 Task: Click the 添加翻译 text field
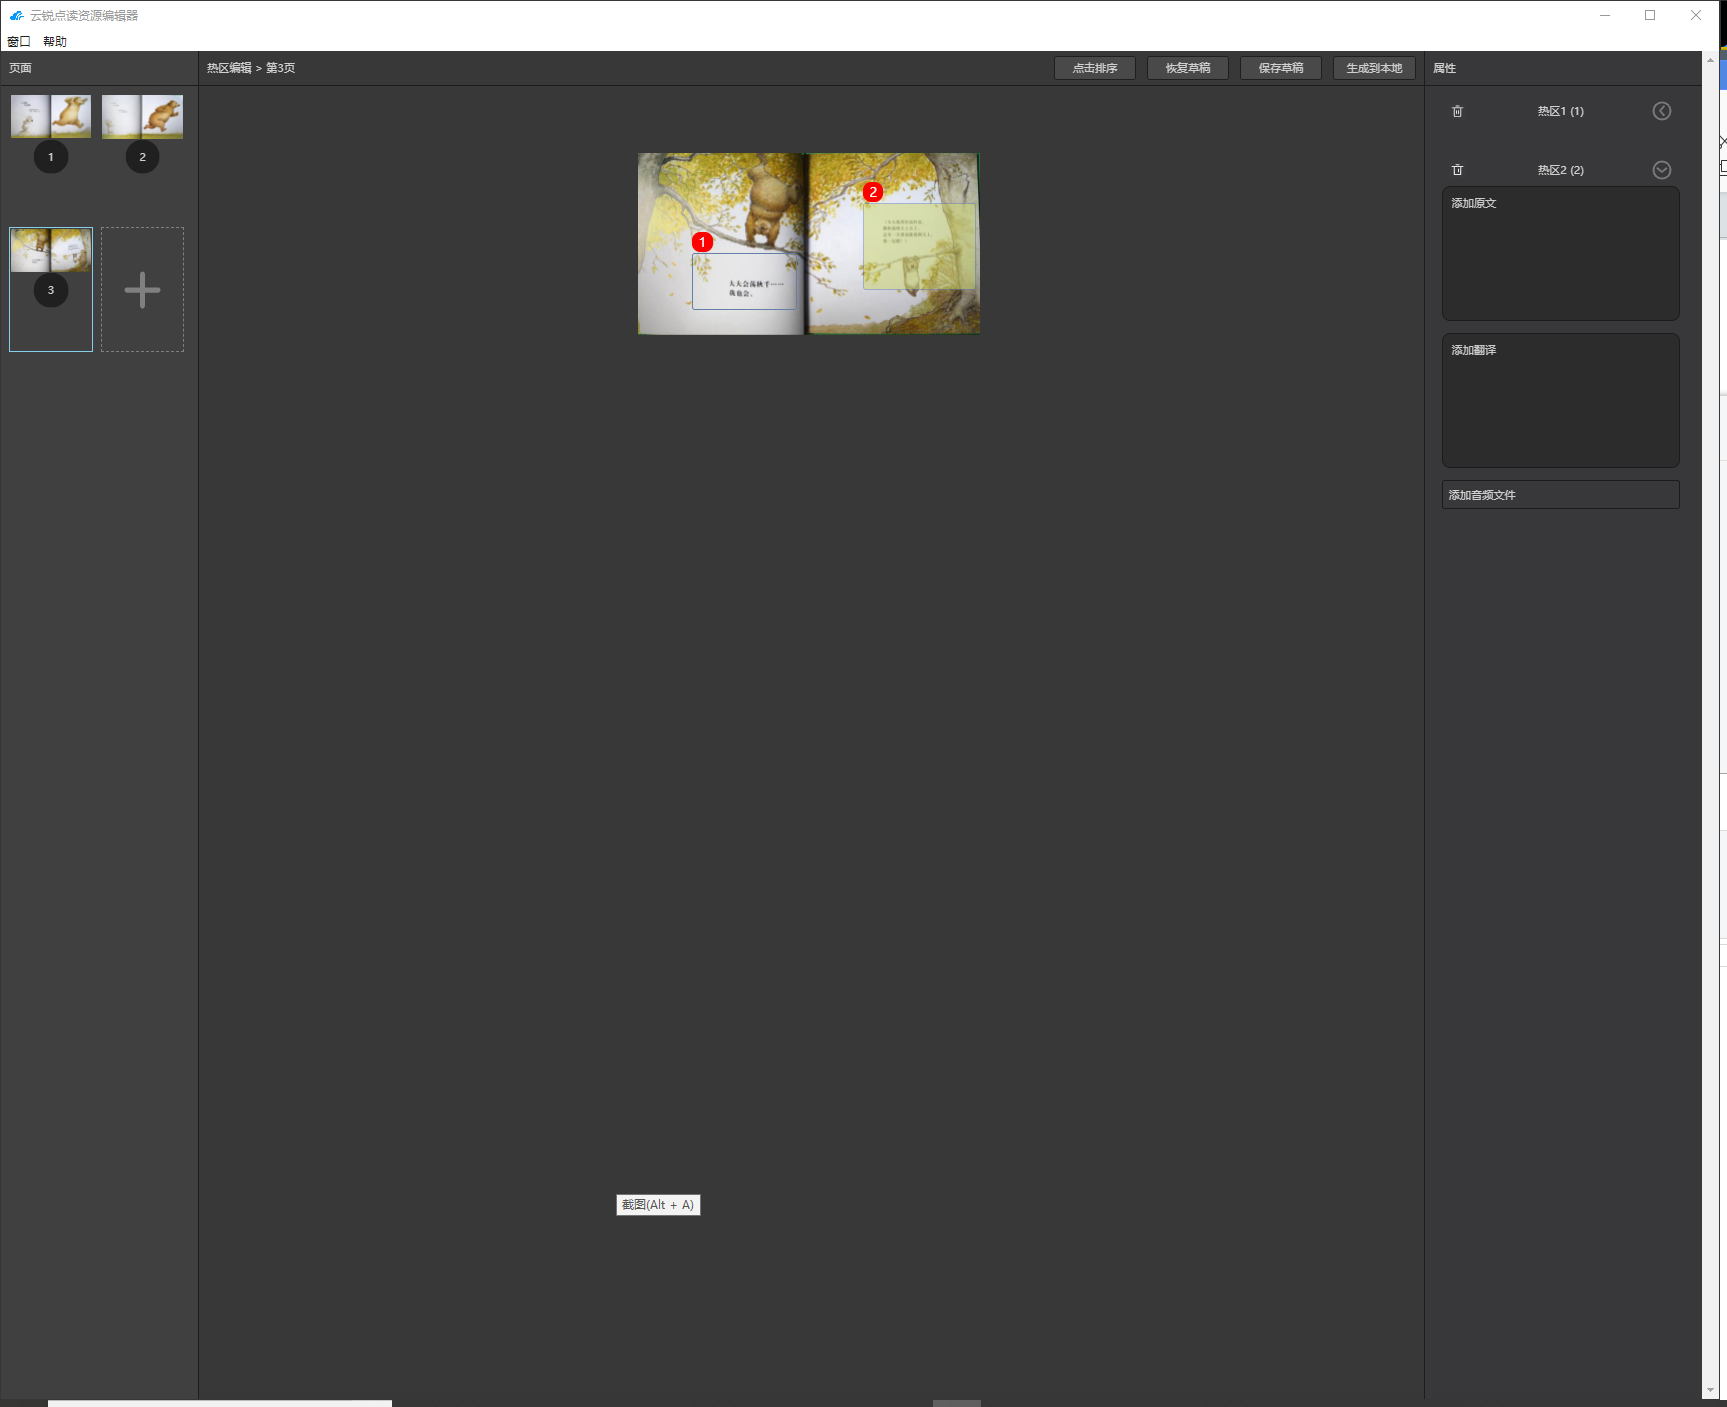[1559, 400]
